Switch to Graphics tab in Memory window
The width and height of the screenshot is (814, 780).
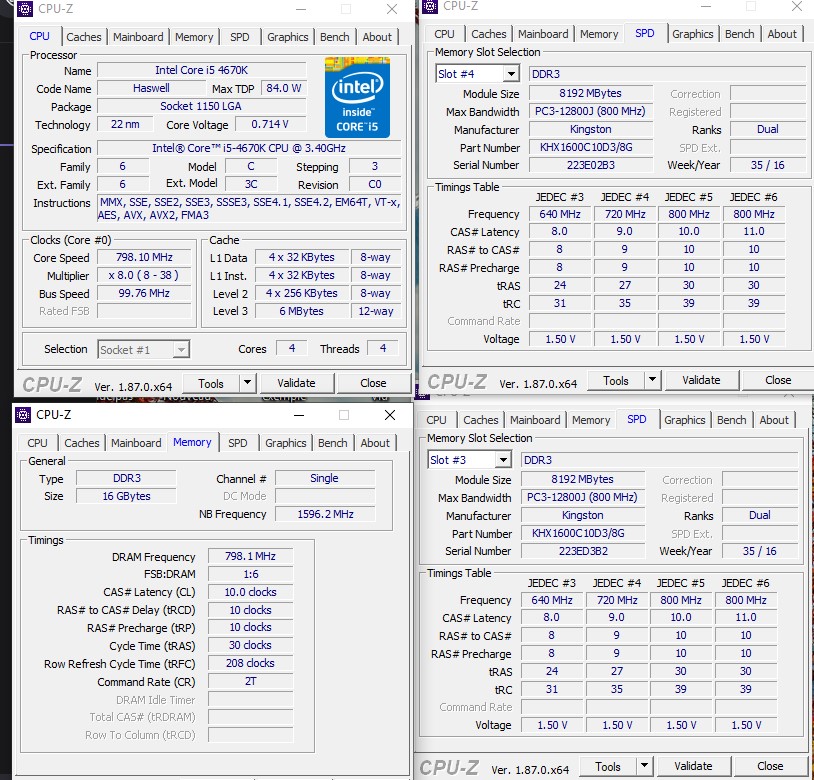click(286, 443)
